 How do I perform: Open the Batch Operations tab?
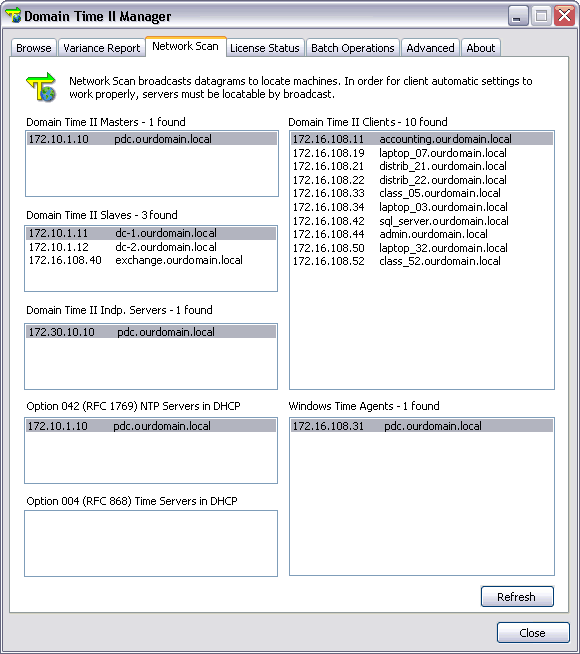tap(353, 48)
